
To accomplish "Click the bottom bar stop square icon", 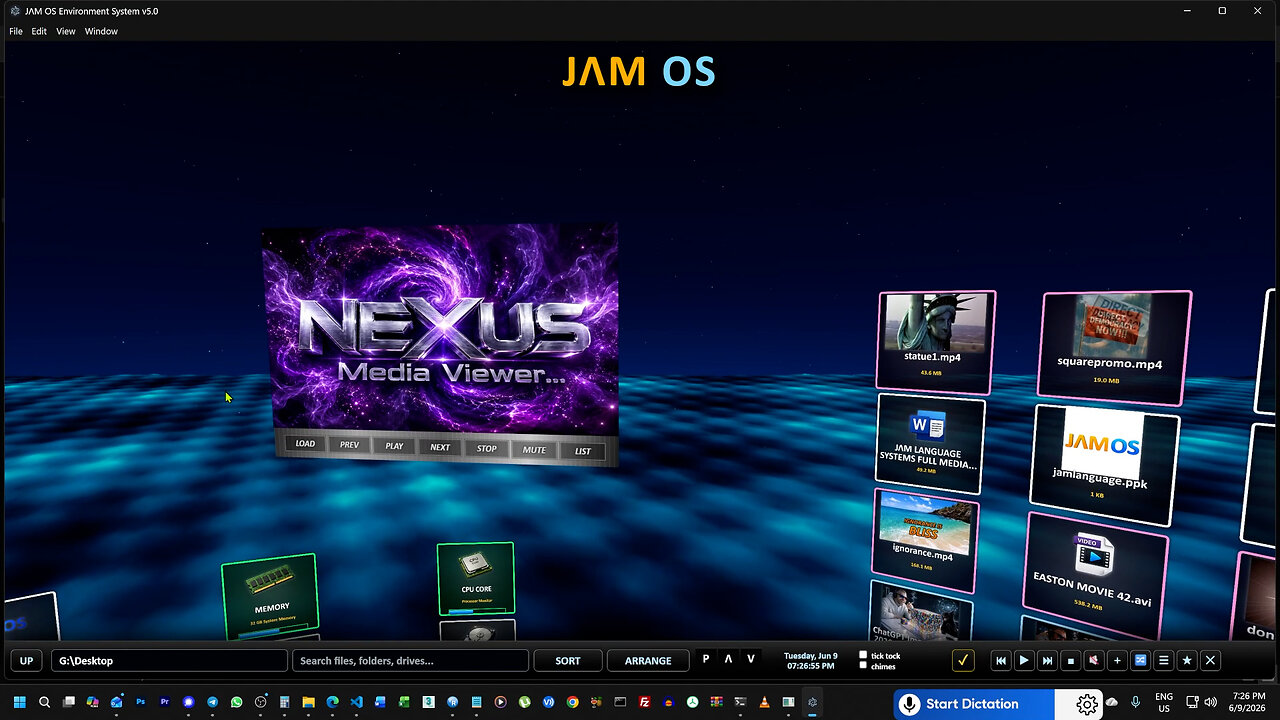I will (x=1070, y=661).
